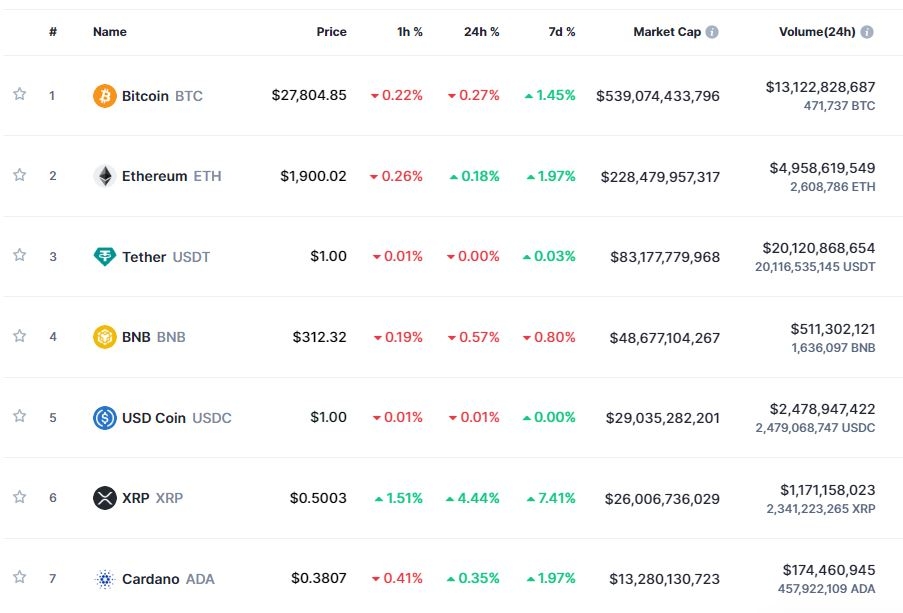
Task: Click the XRP logo icon
Action: (104, 498)
